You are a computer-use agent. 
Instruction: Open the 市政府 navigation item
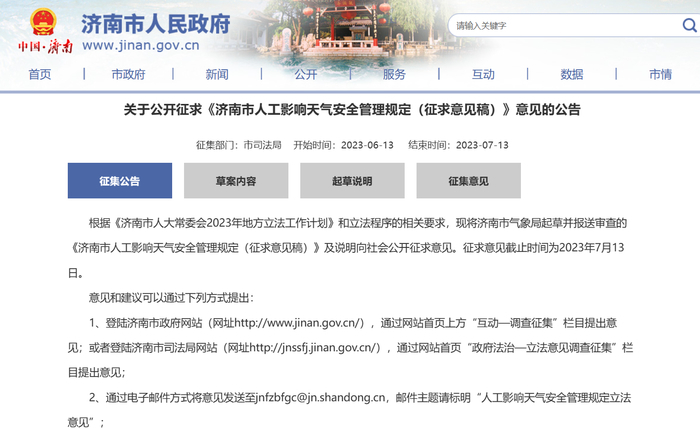(129, 74)
